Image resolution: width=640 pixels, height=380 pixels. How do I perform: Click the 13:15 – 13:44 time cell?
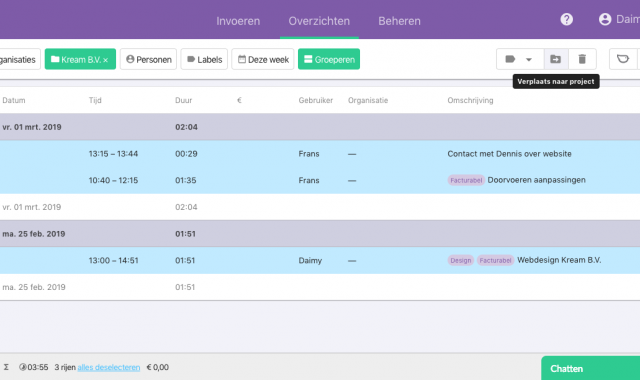pos(113,154)
